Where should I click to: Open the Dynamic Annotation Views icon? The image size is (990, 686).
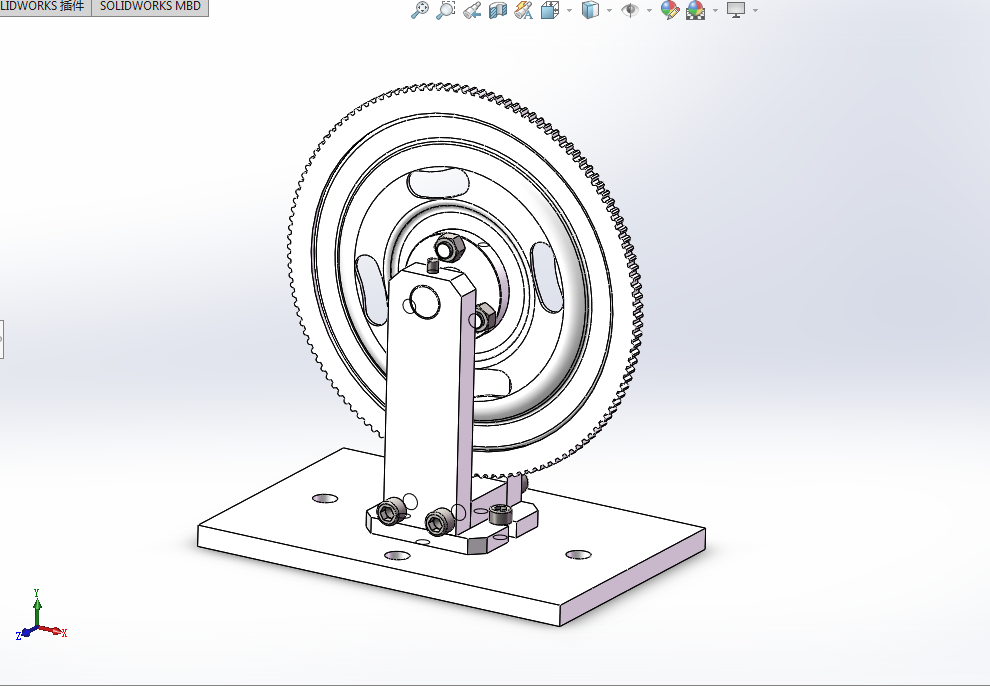click(523, 9)
